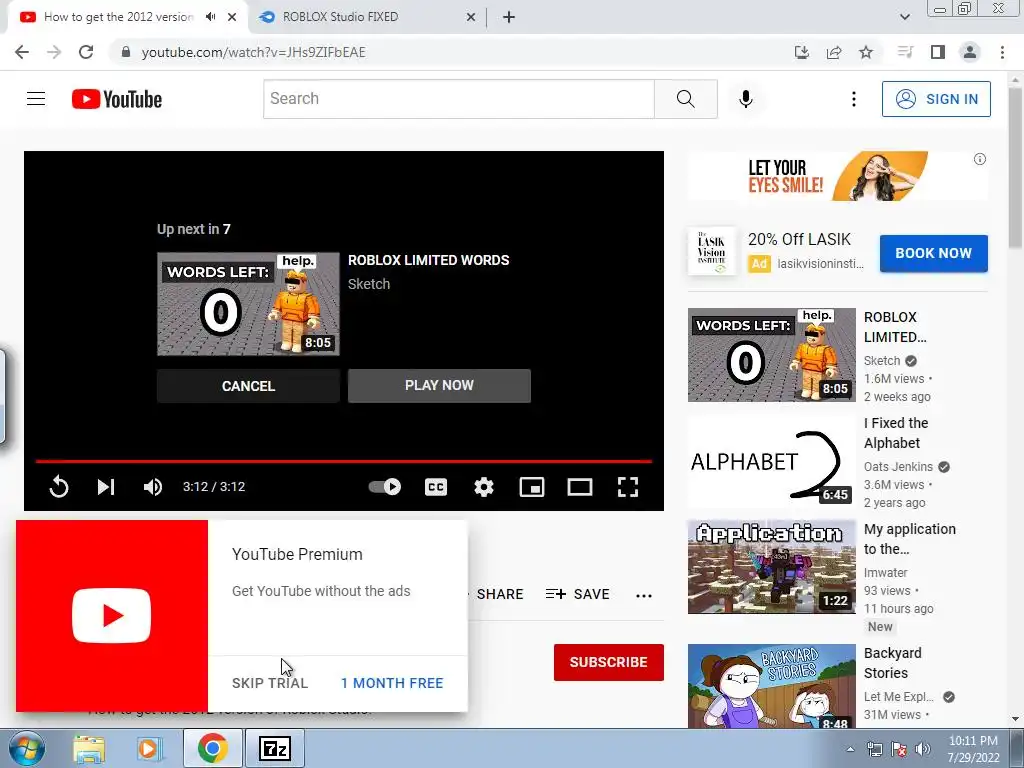This screenshot has height=768, width=1024.
Task: Open Windows Start menu
Action: point(27,749)
